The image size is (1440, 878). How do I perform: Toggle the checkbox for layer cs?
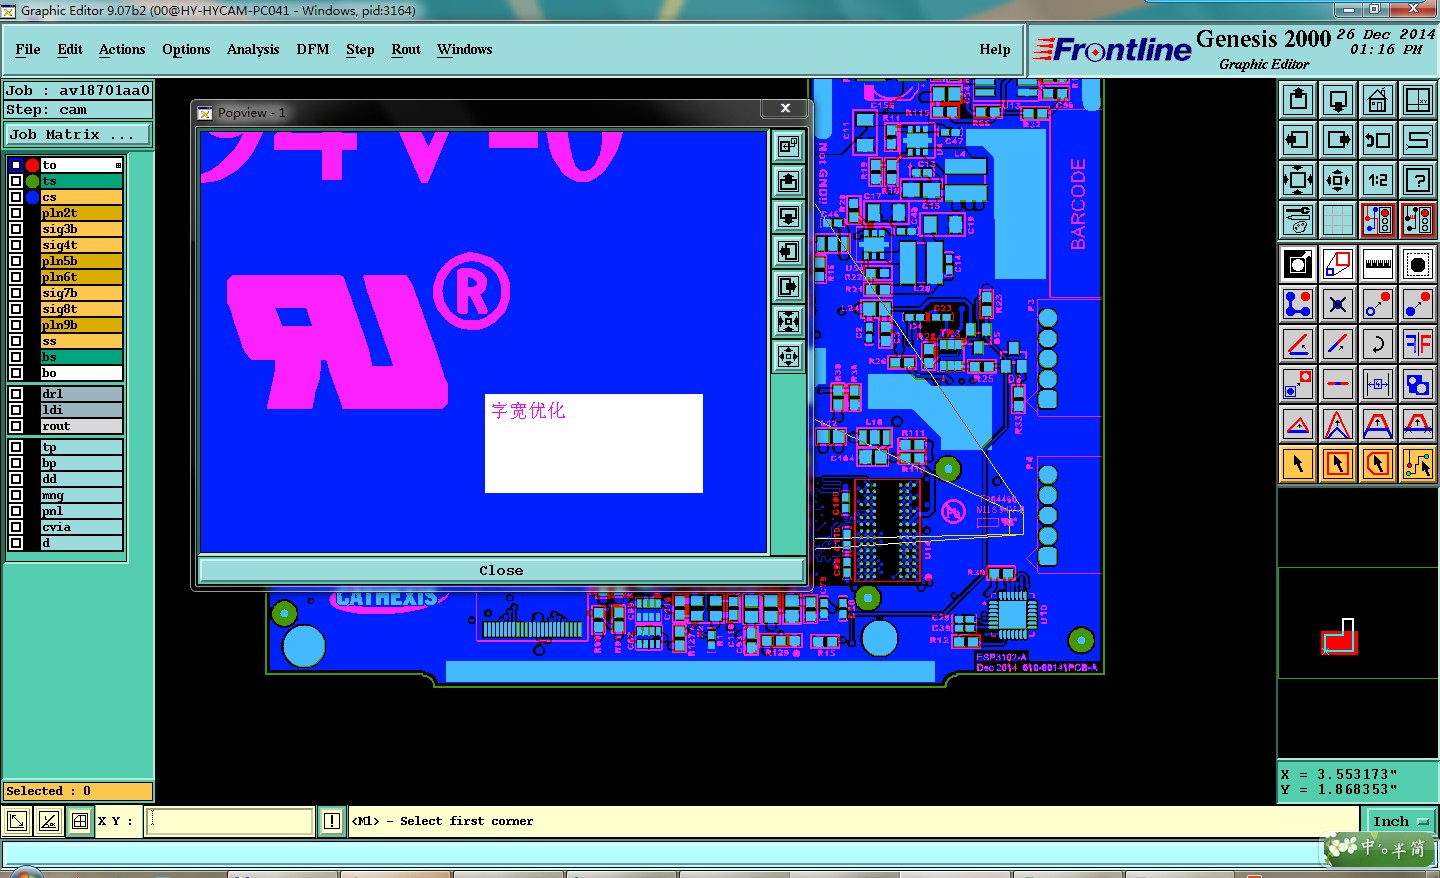tap(16, 197)
